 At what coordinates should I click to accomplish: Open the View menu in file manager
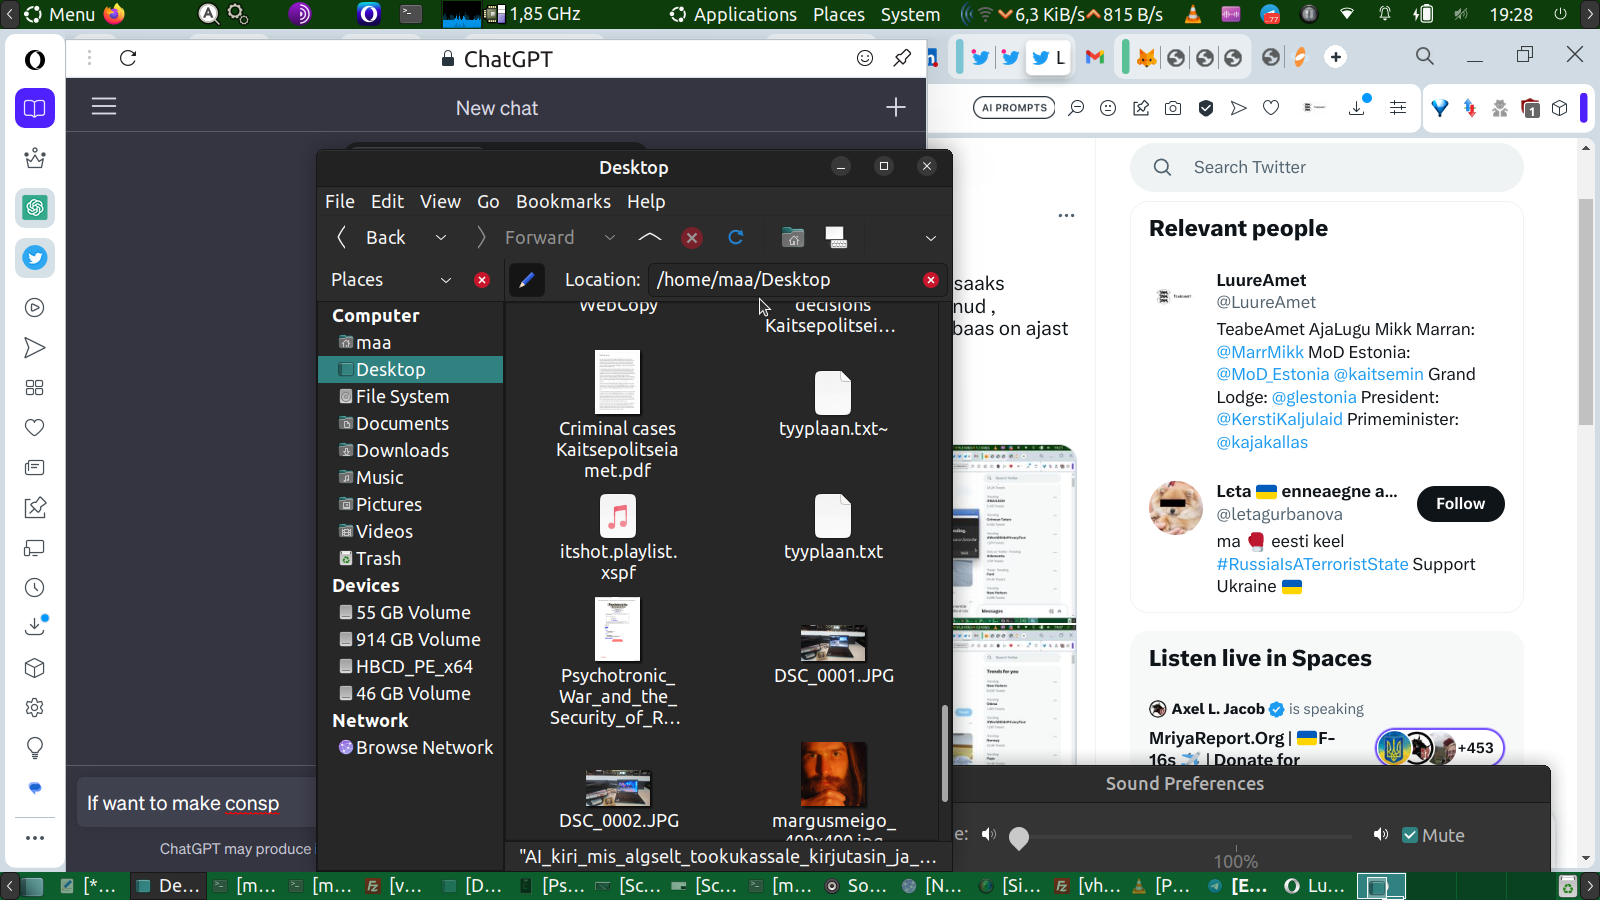440,201
